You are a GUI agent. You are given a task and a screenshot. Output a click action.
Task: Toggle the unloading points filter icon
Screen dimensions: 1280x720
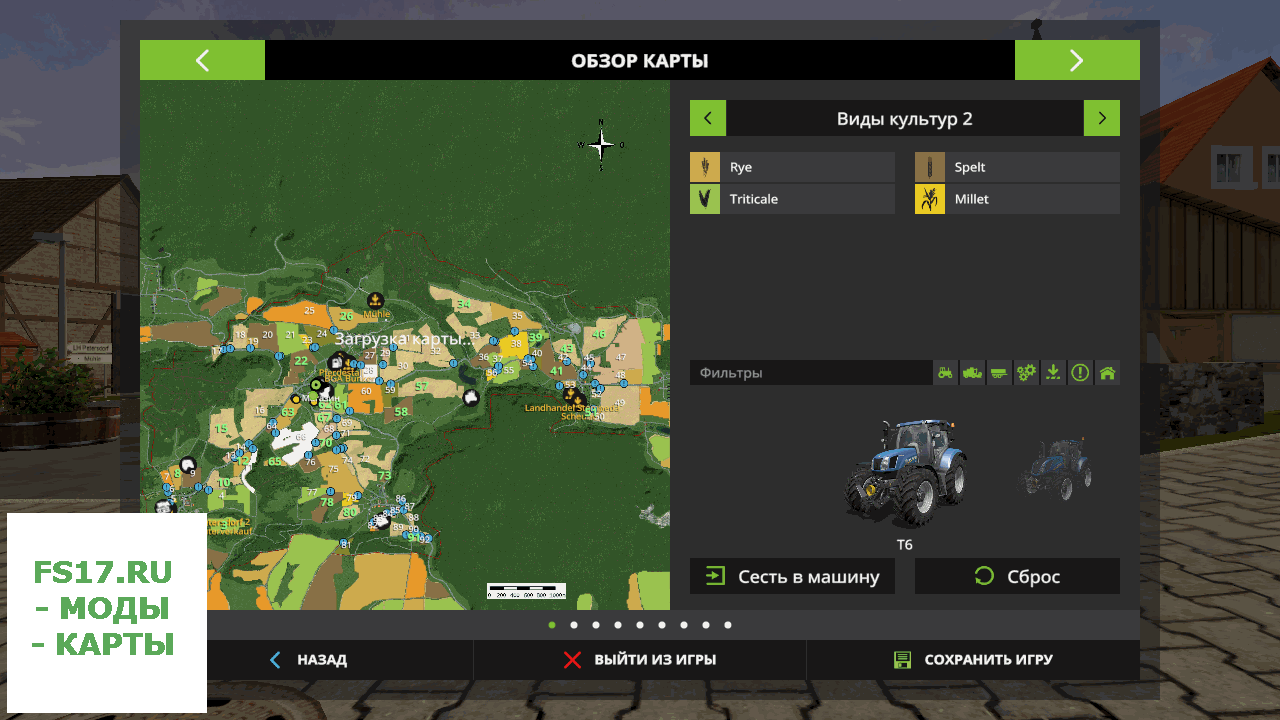coord(1053,373)
